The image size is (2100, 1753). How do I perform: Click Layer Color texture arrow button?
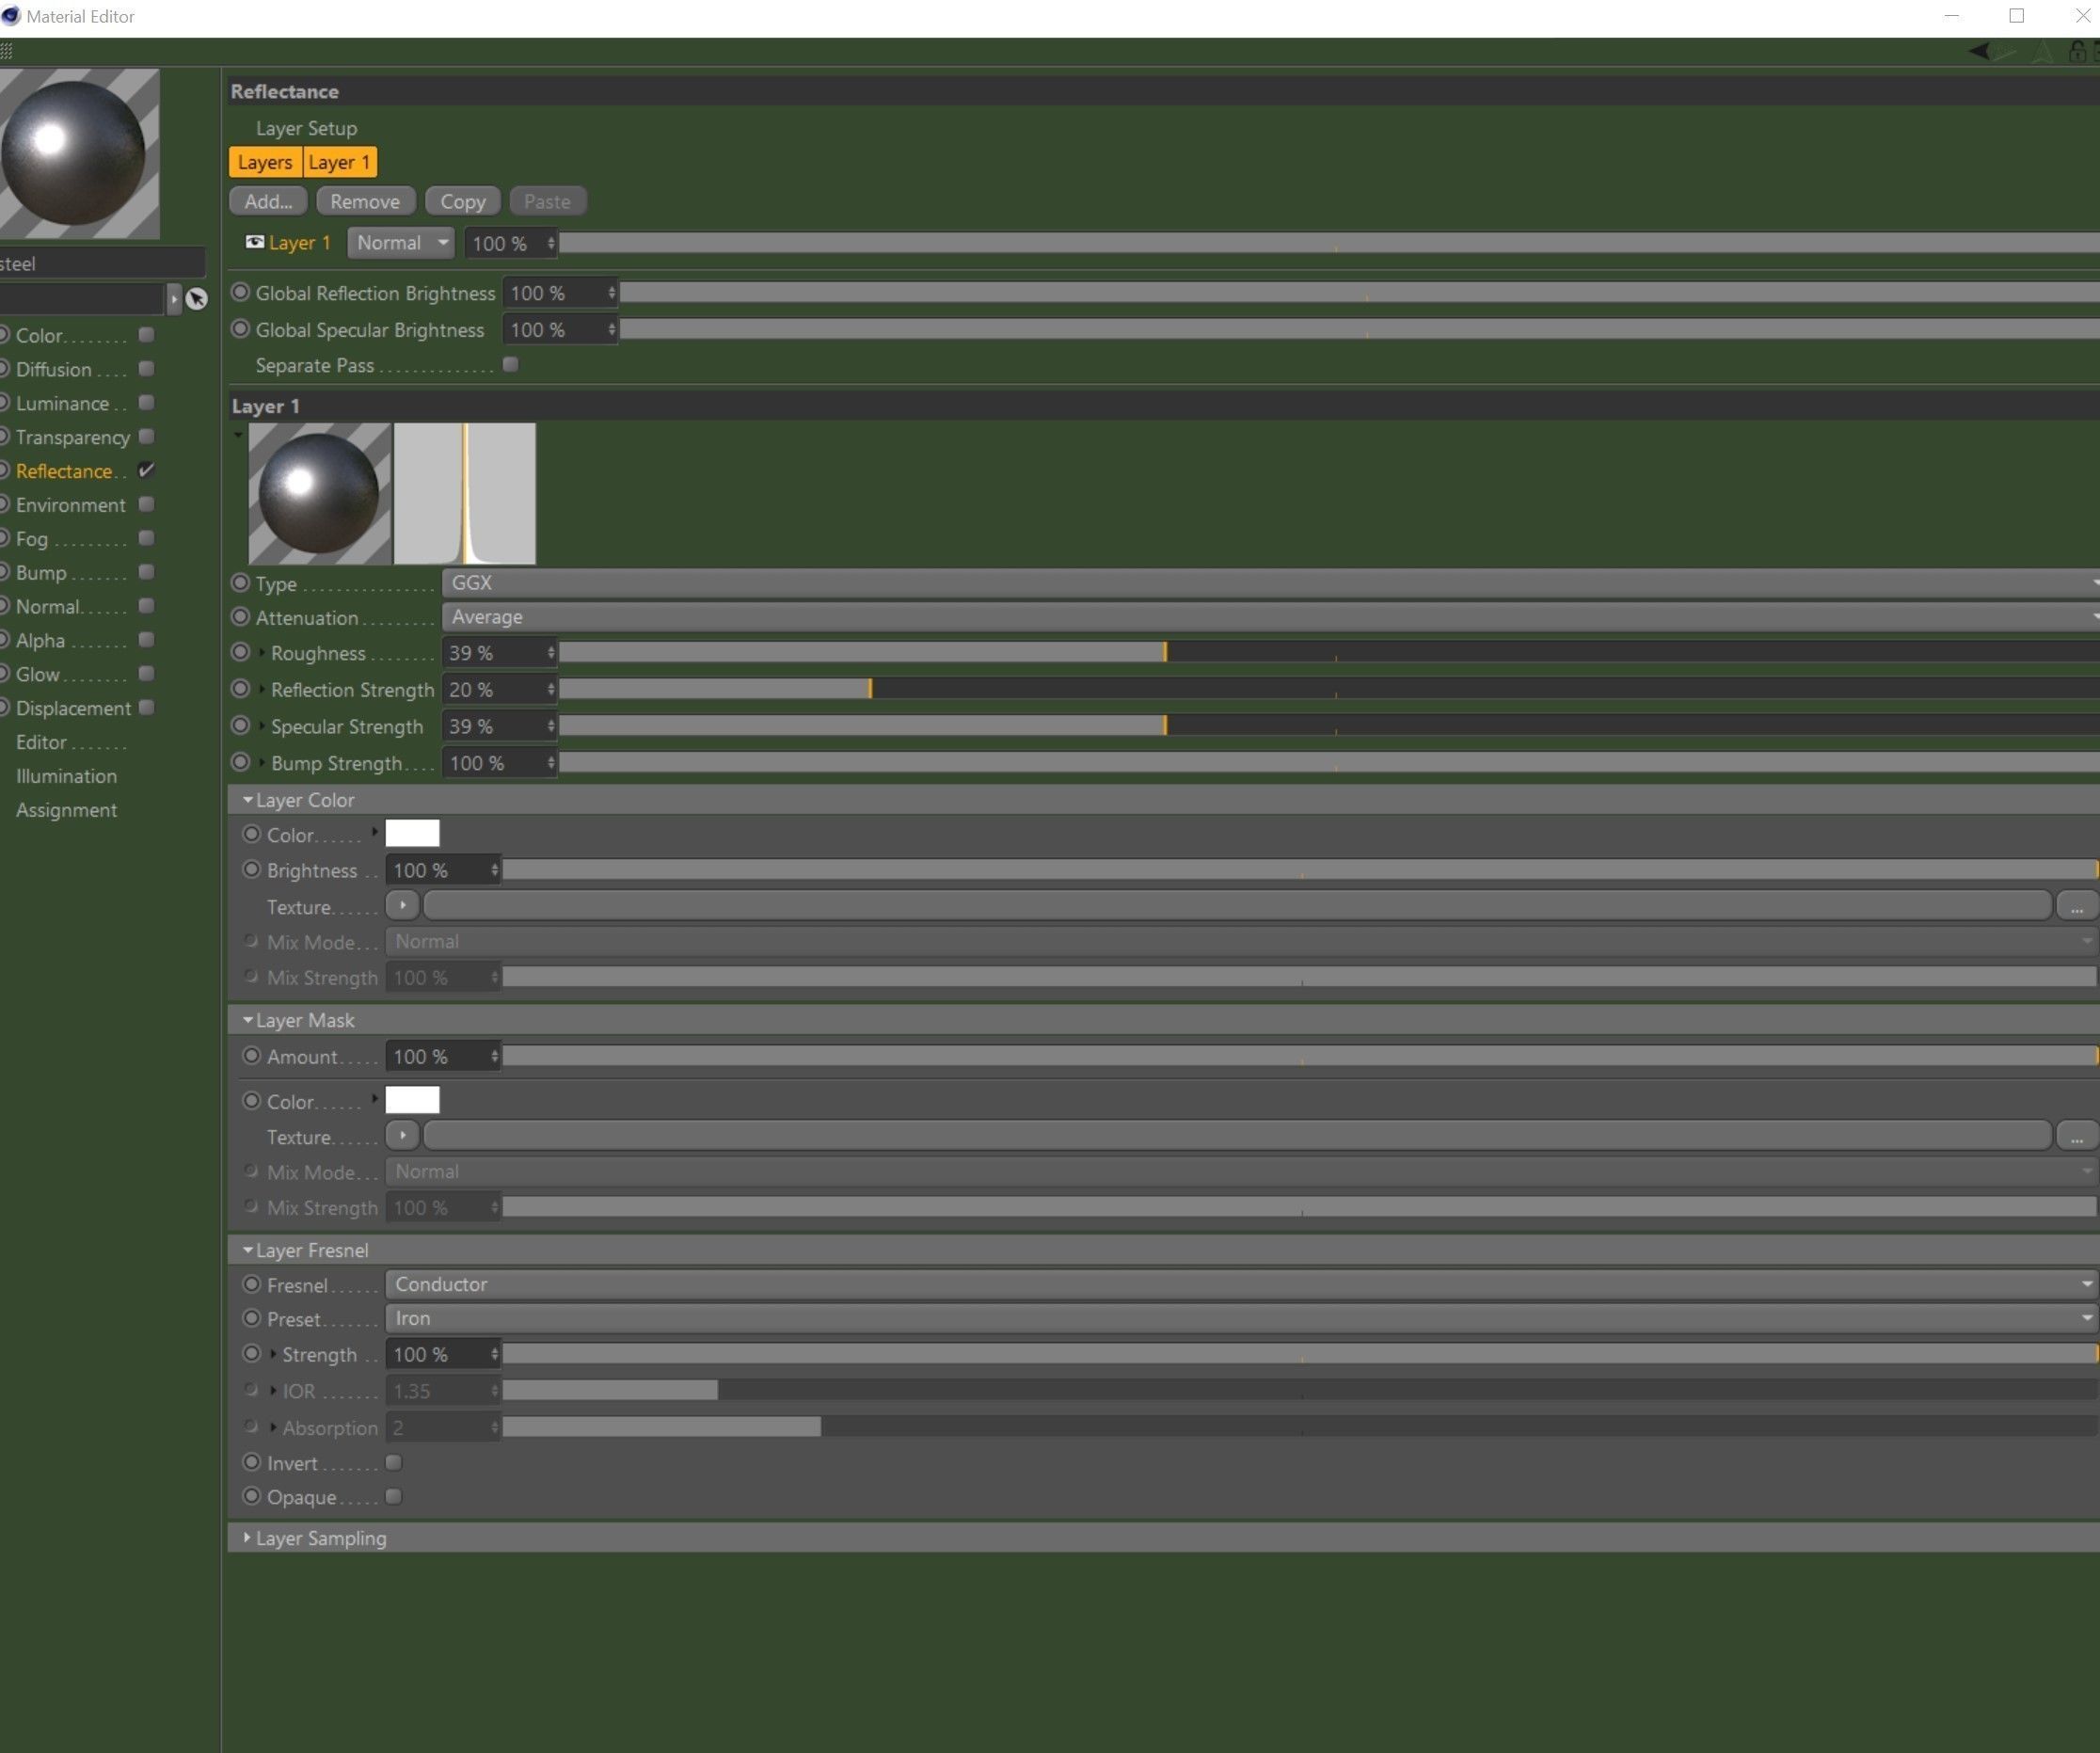pyautogui.click(x=402, y=906)
